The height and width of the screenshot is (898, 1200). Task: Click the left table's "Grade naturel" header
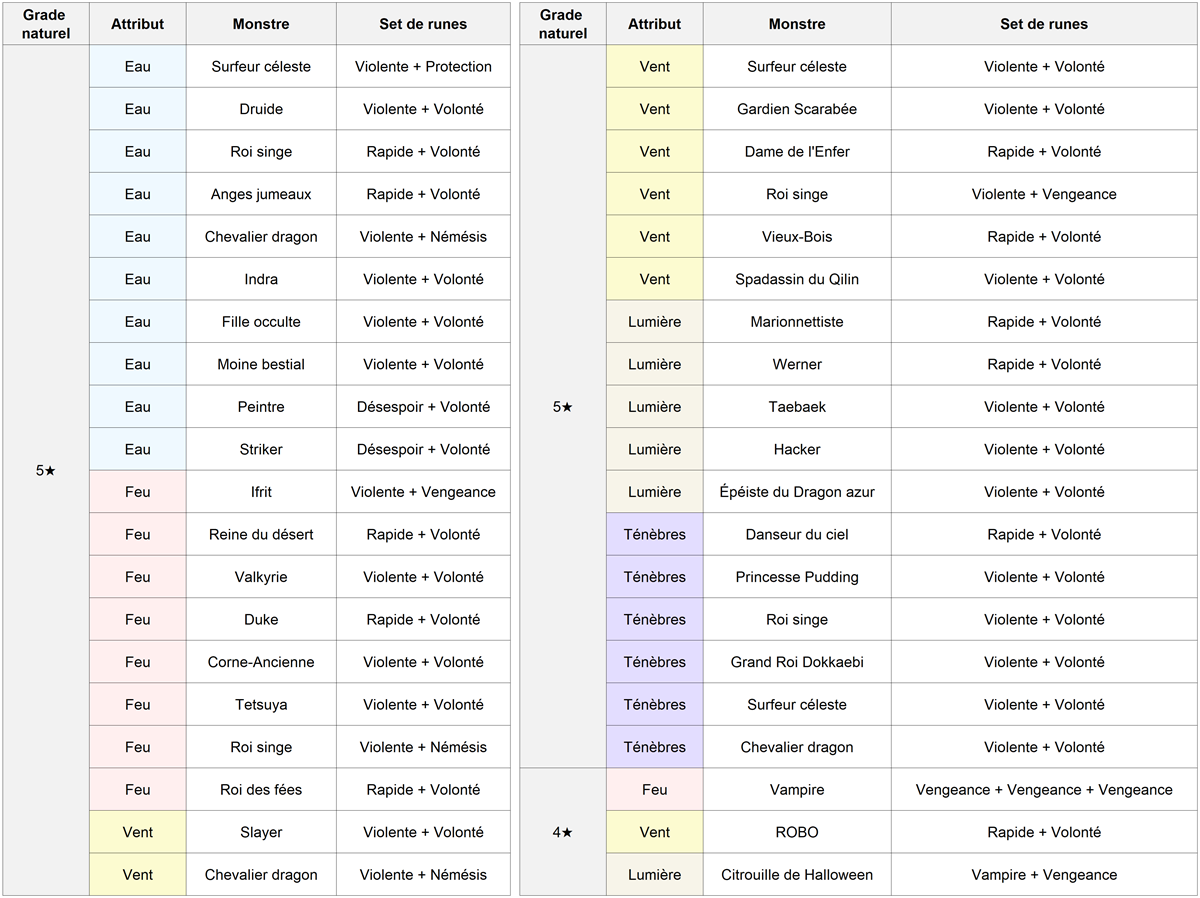pos(46,24)
